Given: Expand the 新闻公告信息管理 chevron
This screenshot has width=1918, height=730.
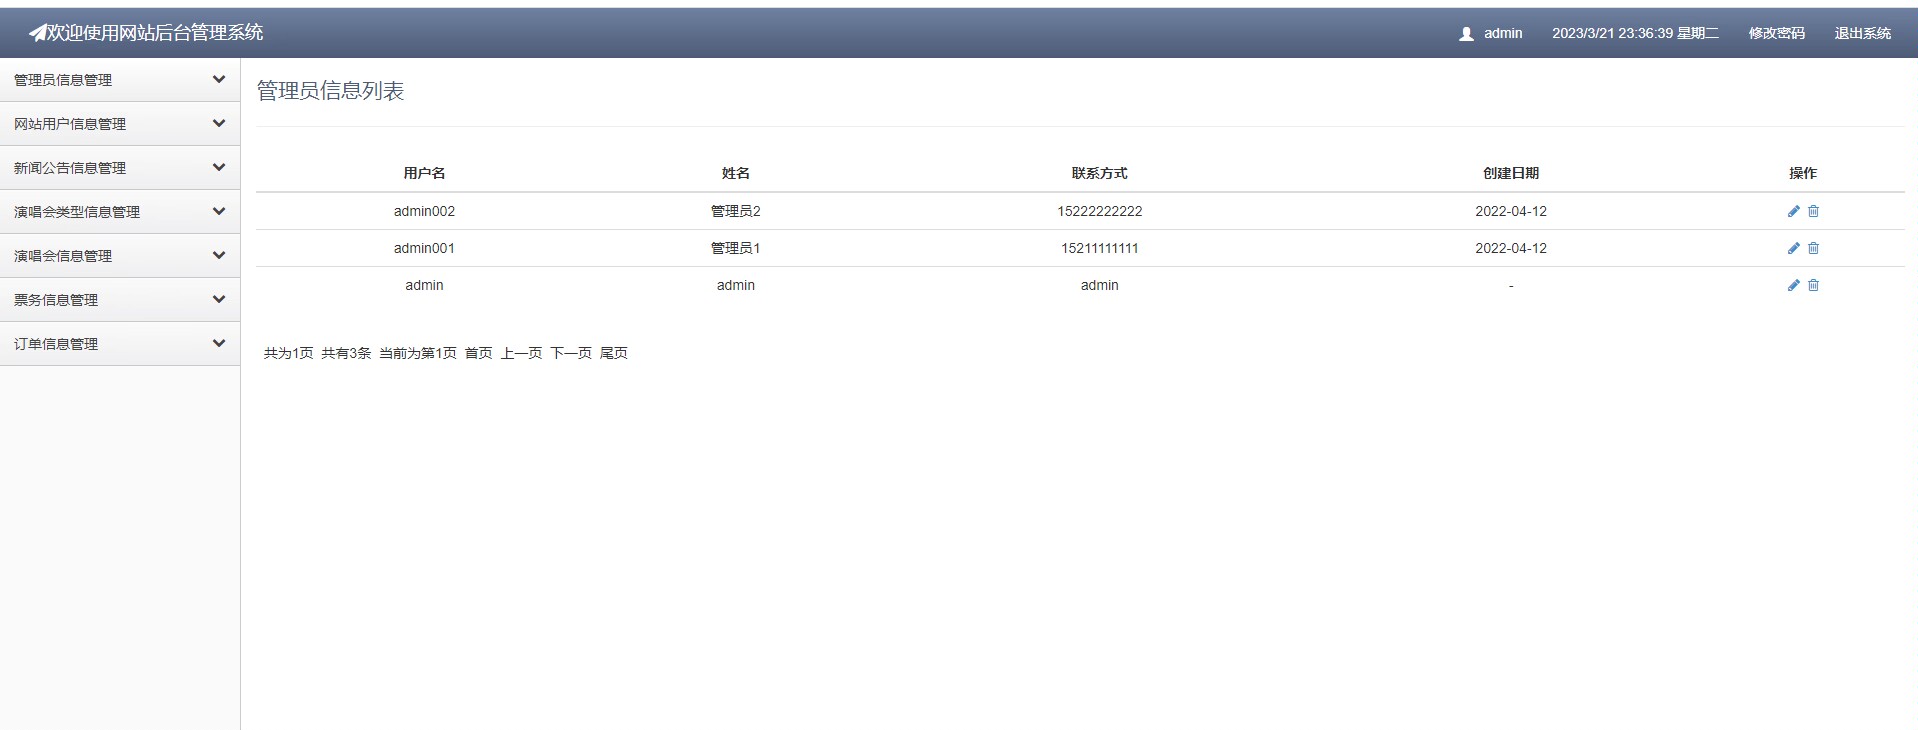Looking at the screenshot, I should tap(219, 167).
